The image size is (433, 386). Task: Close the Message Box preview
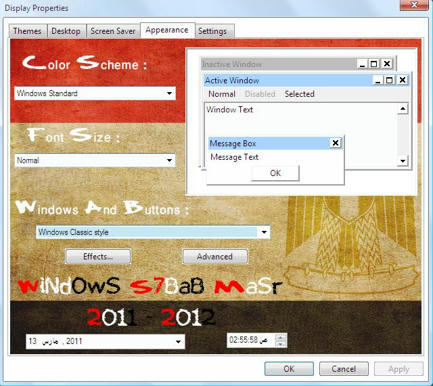pos(335,143)
